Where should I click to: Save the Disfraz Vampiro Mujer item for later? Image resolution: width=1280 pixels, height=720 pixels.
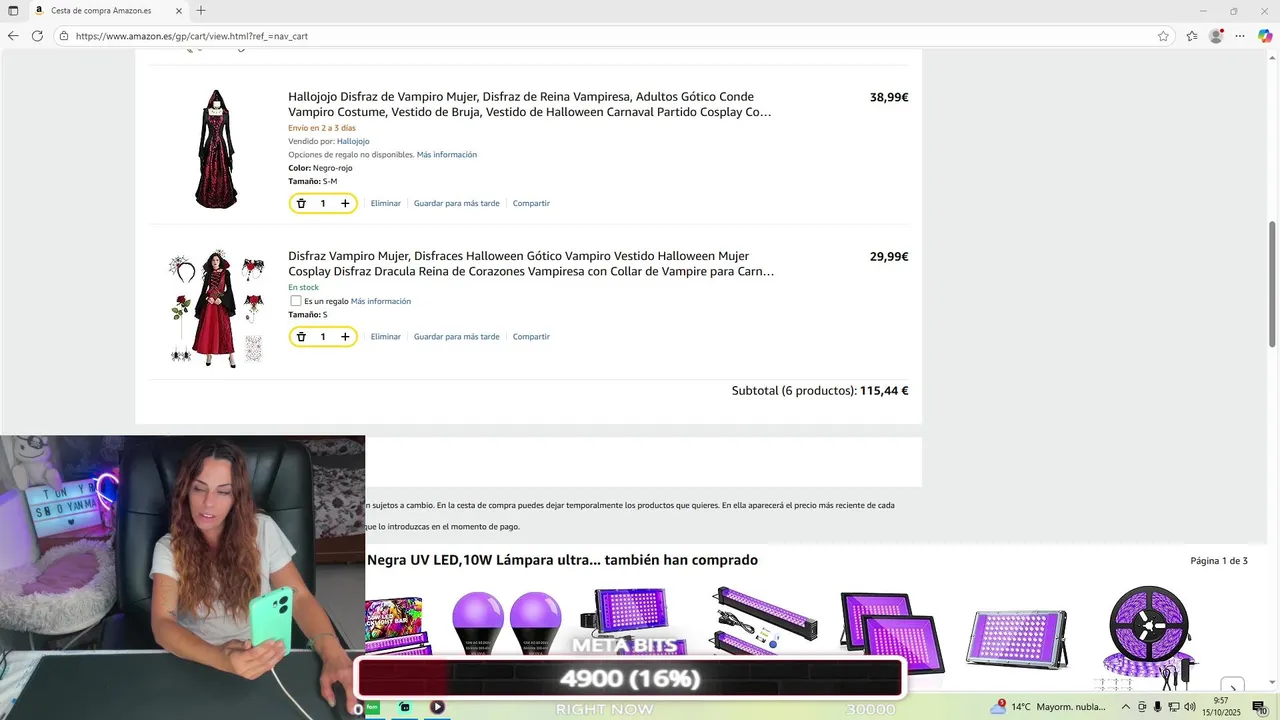coord(457,337)
